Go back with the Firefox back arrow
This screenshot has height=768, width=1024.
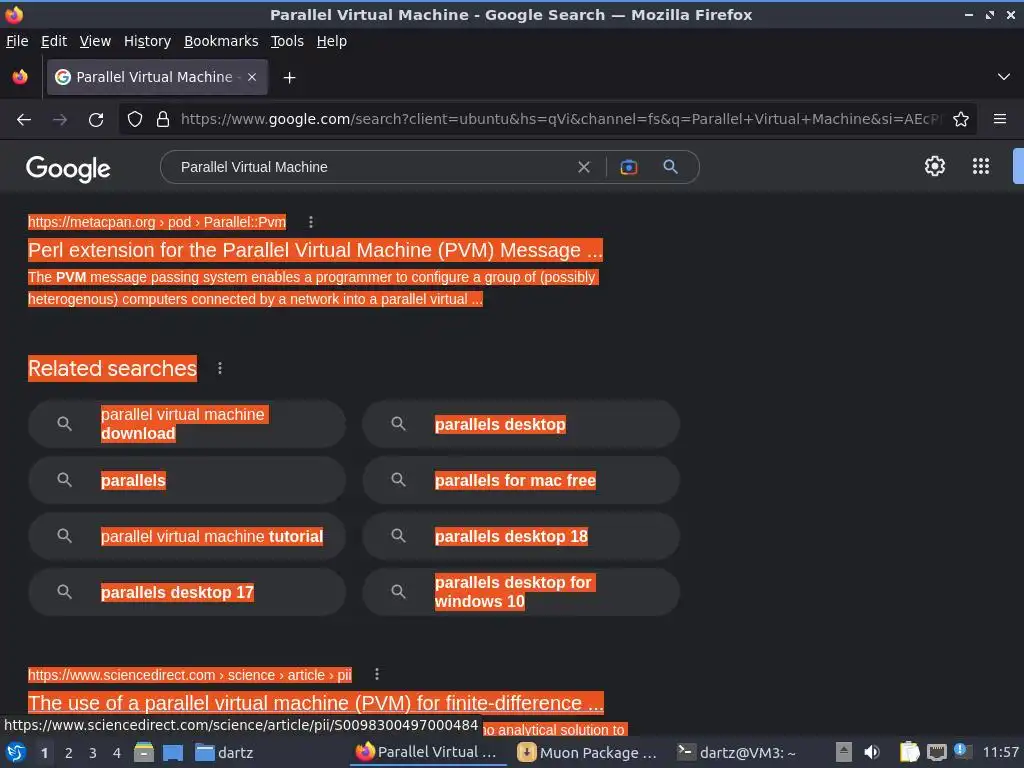pos(24,120)
